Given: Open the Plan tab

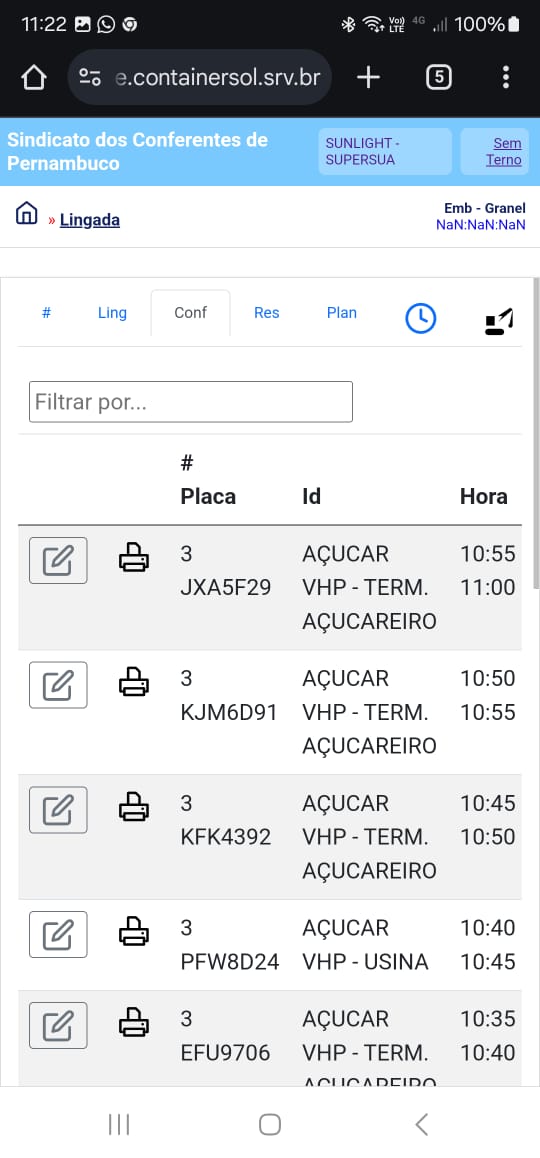Looking at the screenshot, I should pos(342,312).
